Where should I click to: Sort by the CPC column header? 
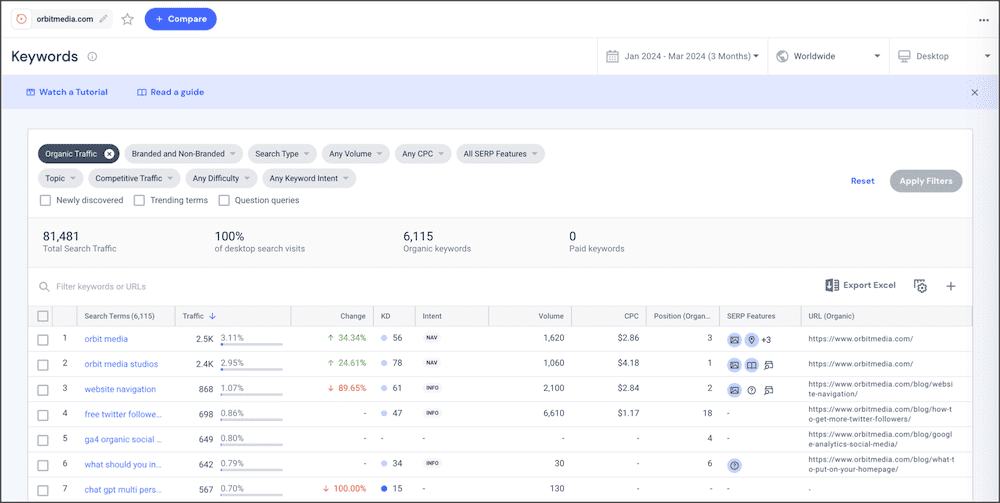(x=631, y=316)
